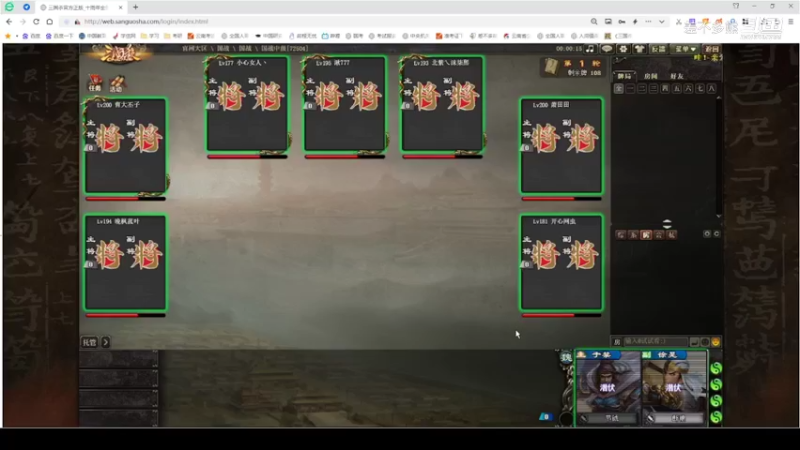Select the fifth chat channel icon
The image size is (800, 450).
coord(671,235)
